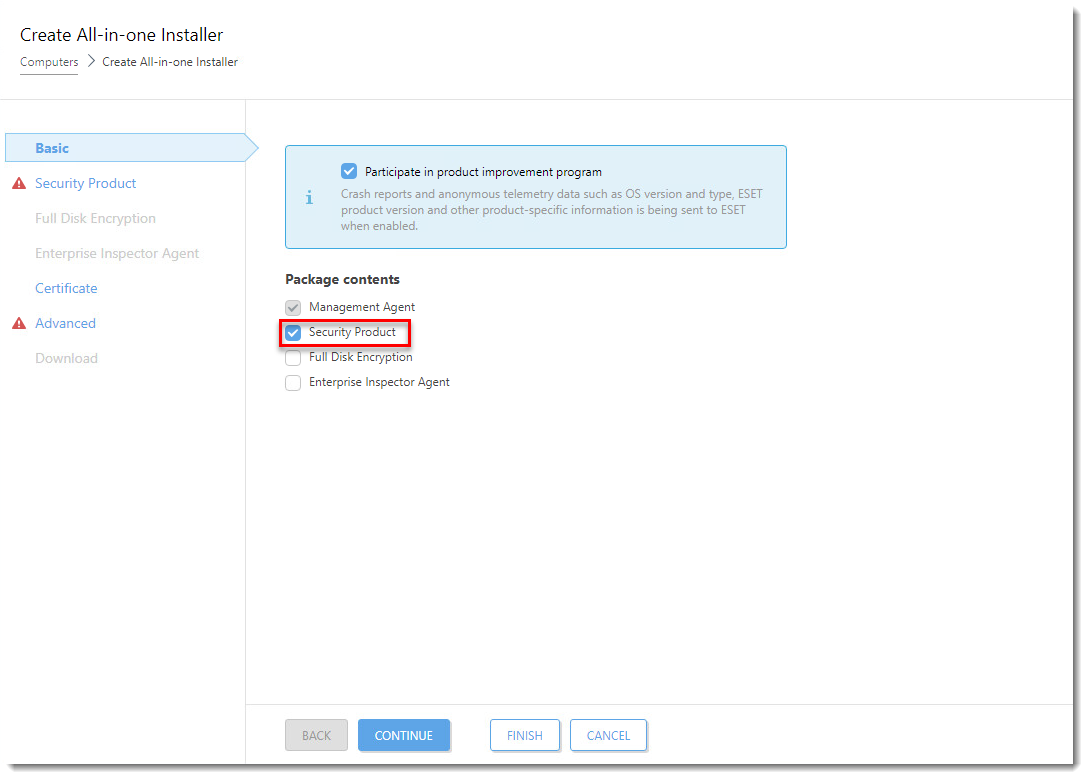Click the breadcrumb chevron after Computers

click(x=90, y=62)
